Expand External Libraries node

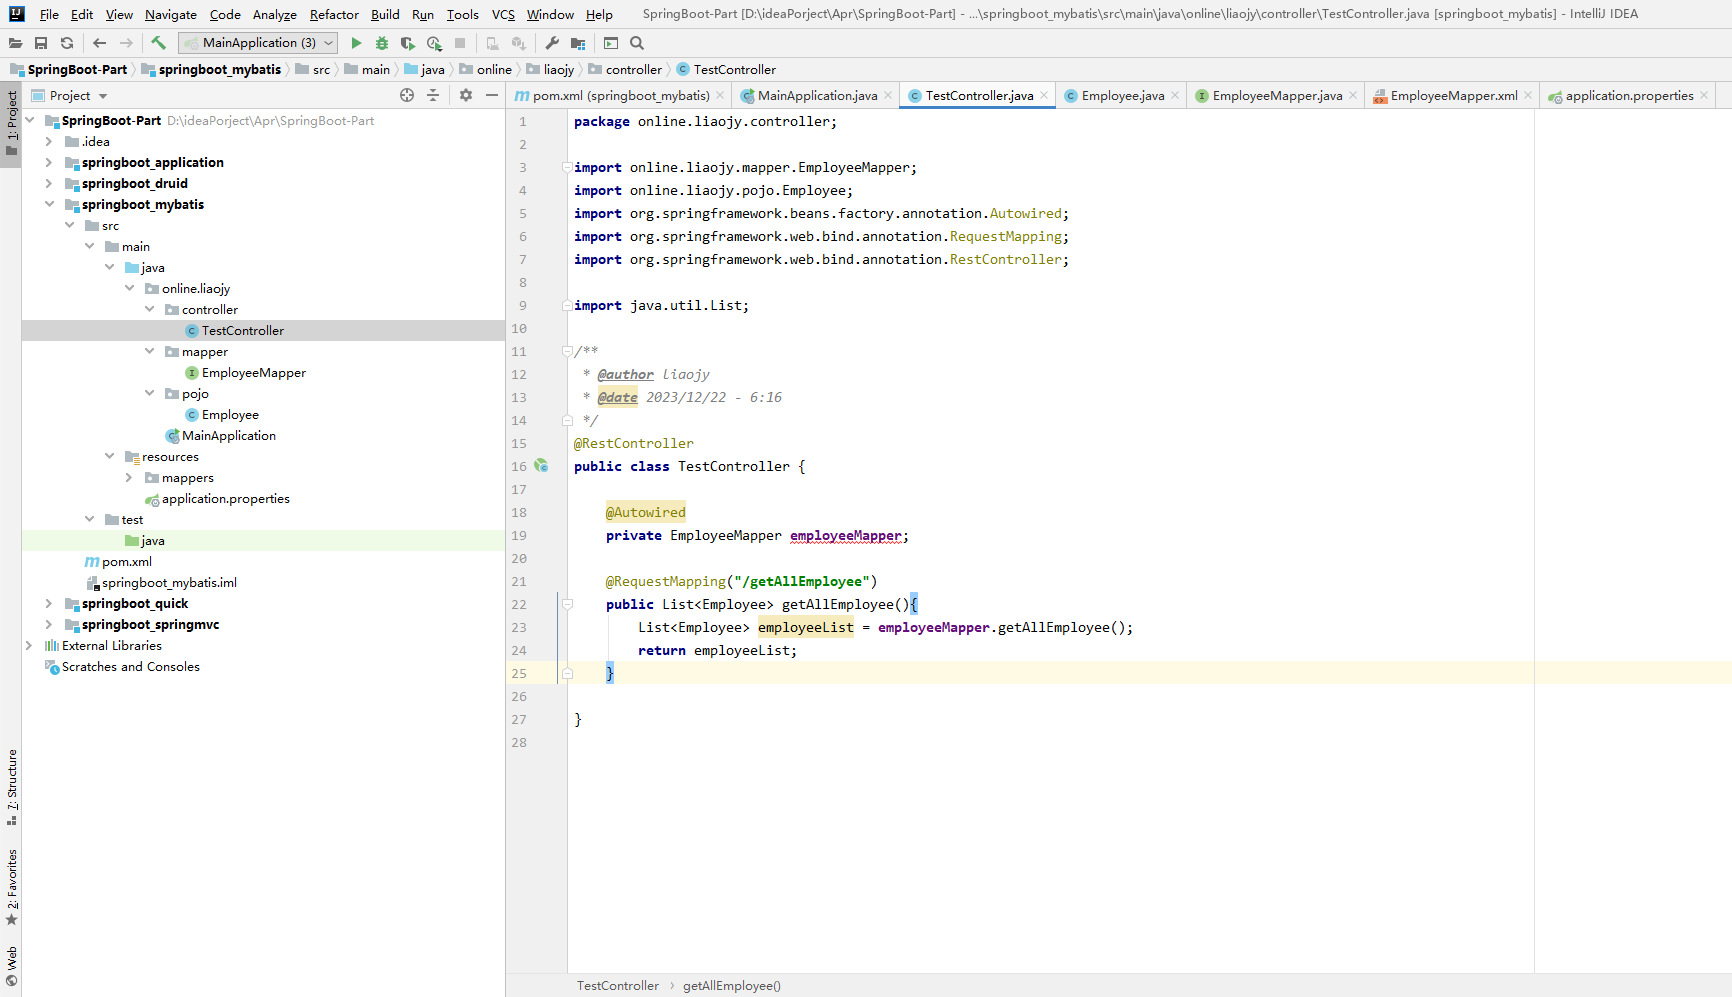click(x=29, y=645)
